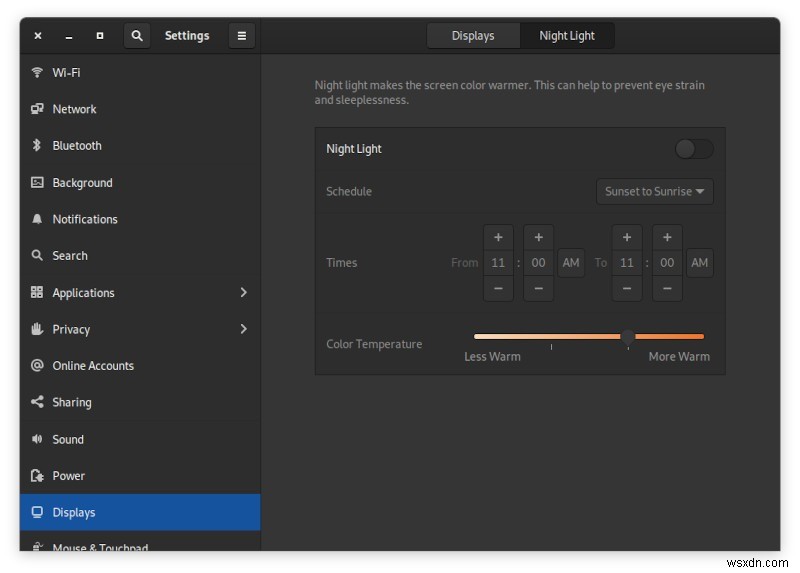Select the Night Light tab
The height and width of the screenshot is (573, 800).
click(567, 36)
